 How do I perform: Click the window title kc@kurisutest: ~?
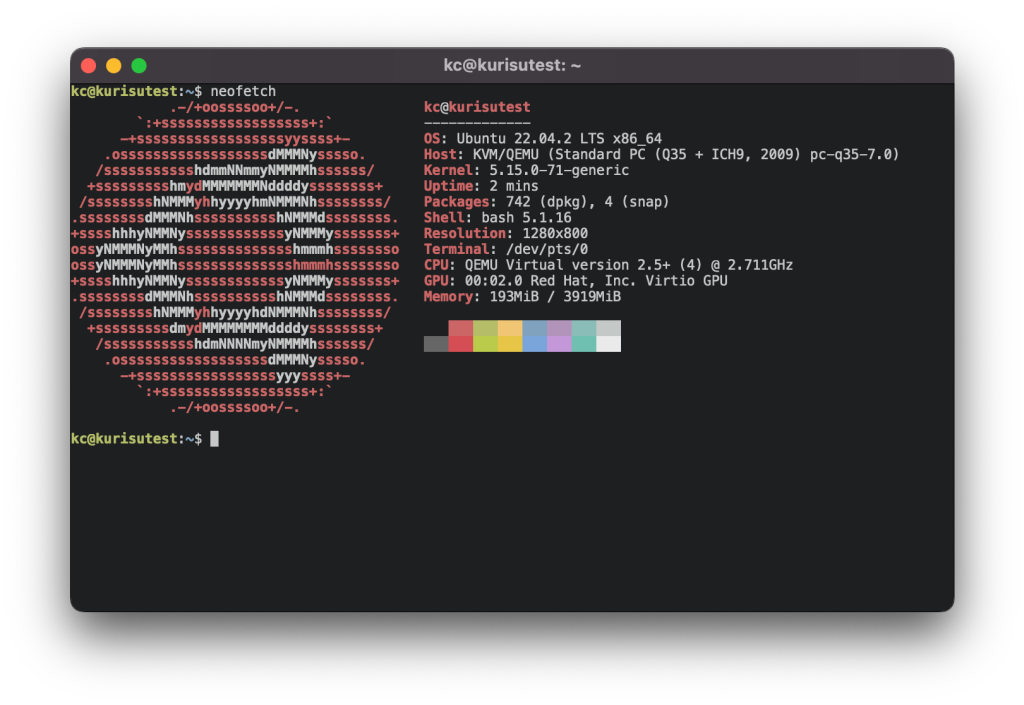click(512, 66)
